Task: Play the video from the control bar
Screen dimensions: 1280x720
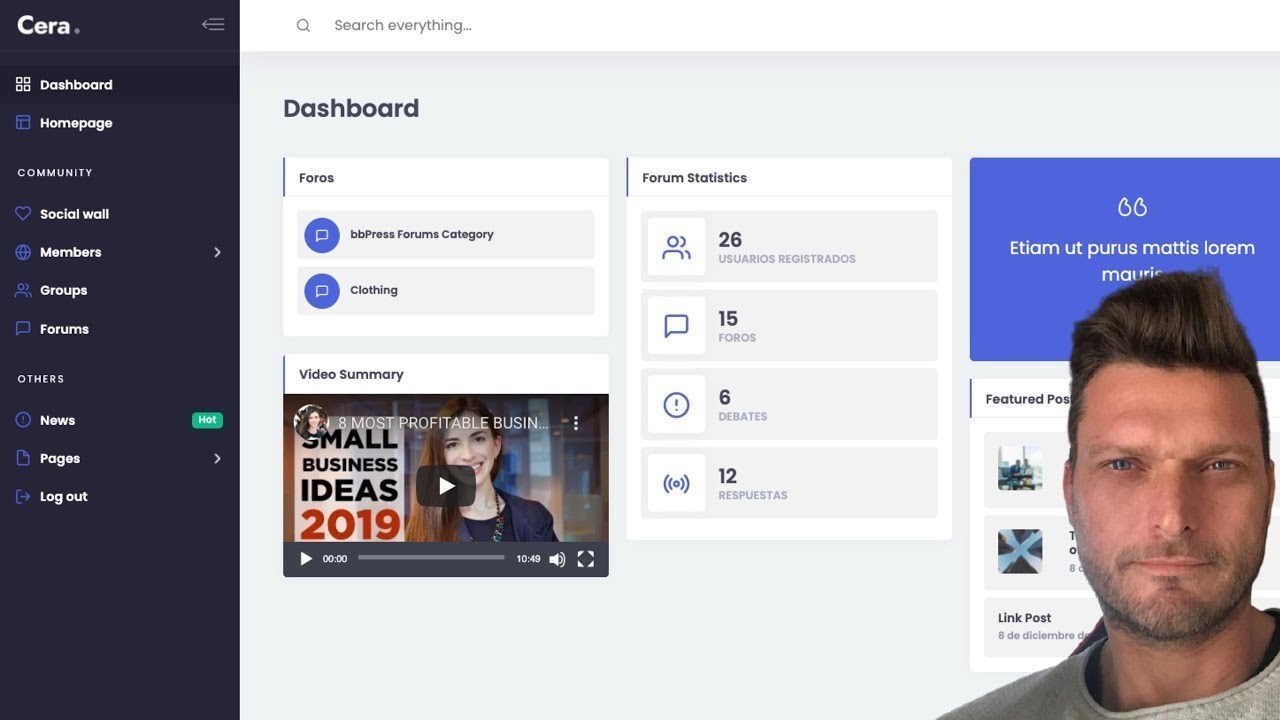Action: [x=306, y=559]
